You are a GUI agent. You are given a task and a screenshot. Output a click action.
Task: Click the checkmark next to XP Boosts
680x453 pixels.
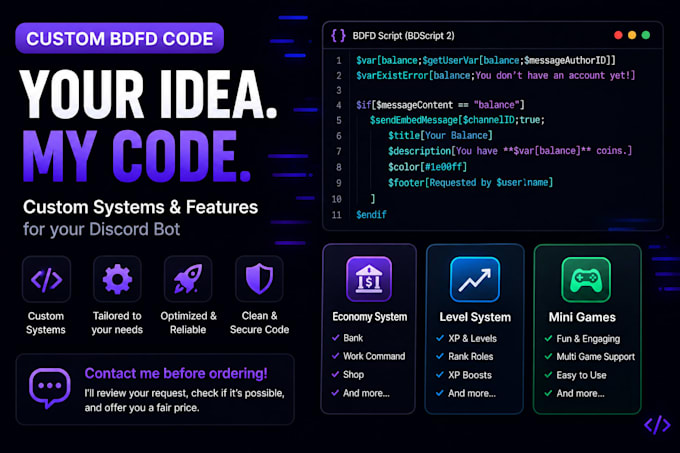pyautogui.click(x=440, y=375)
